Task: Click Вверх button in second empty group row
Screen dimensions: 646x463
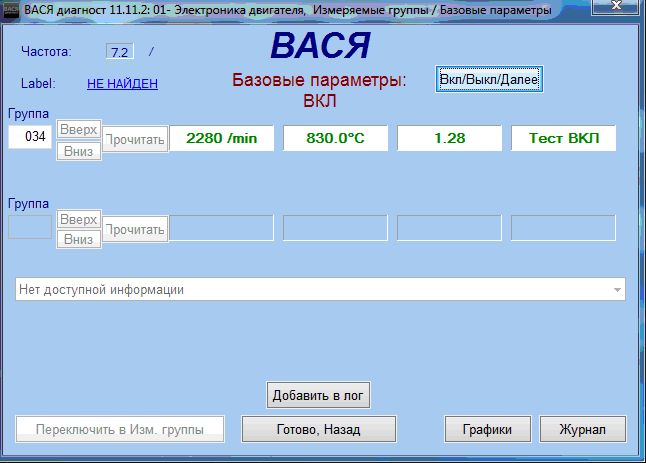Action: pos(79,219)
